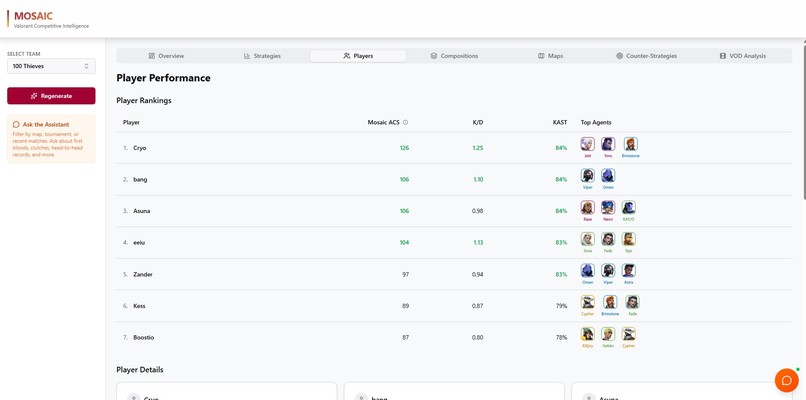Click eeiu's K/D value 1.13

pyautogui.click(x=478, y=243)
